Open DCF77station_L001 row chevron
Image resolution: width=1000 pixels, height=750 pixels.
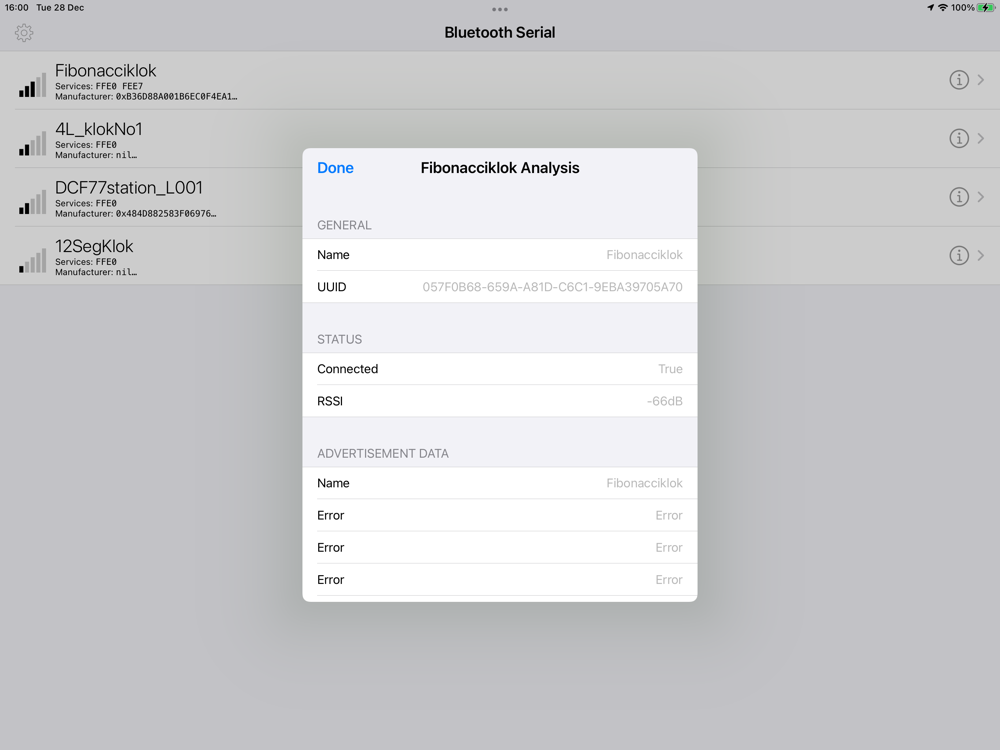pos(981,197)
